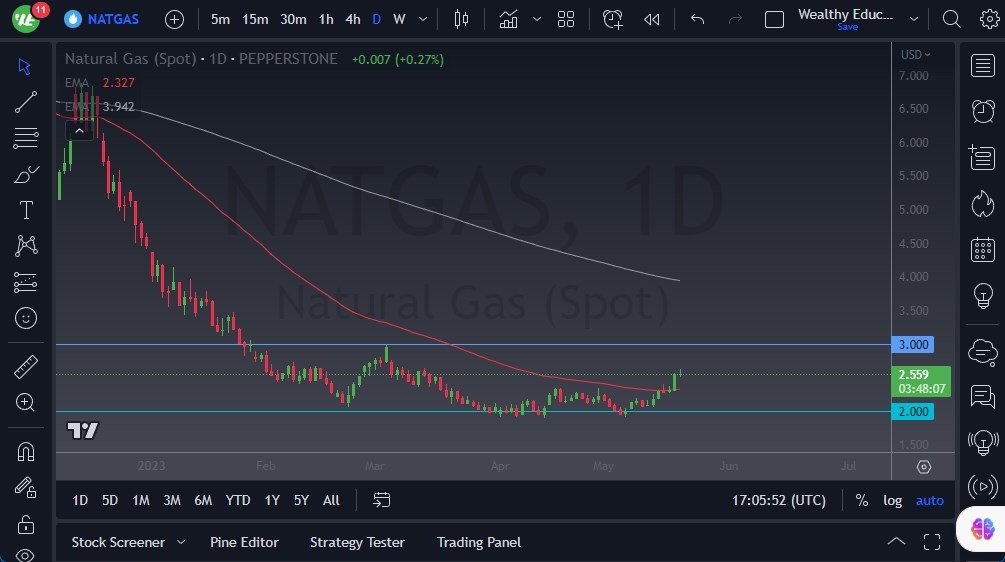Toggle log scale mode
Image resolution: width=1005 pixels, height=562 pixels.
892,500
